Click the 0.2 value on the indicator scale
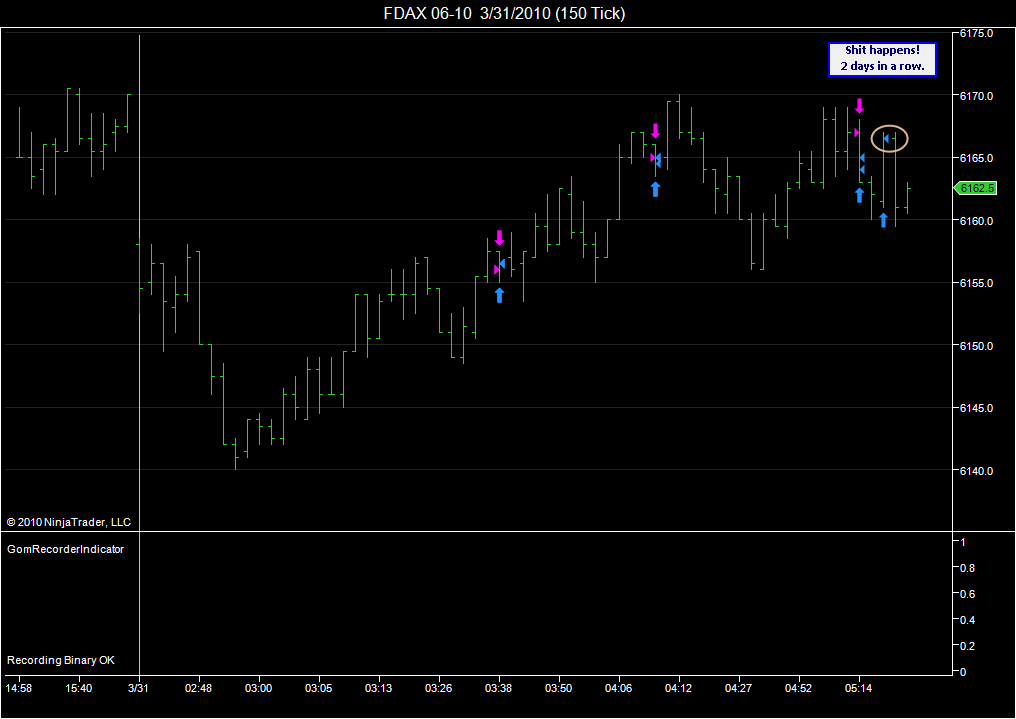This screenshot has height=719, width=1016. (967, 646)
